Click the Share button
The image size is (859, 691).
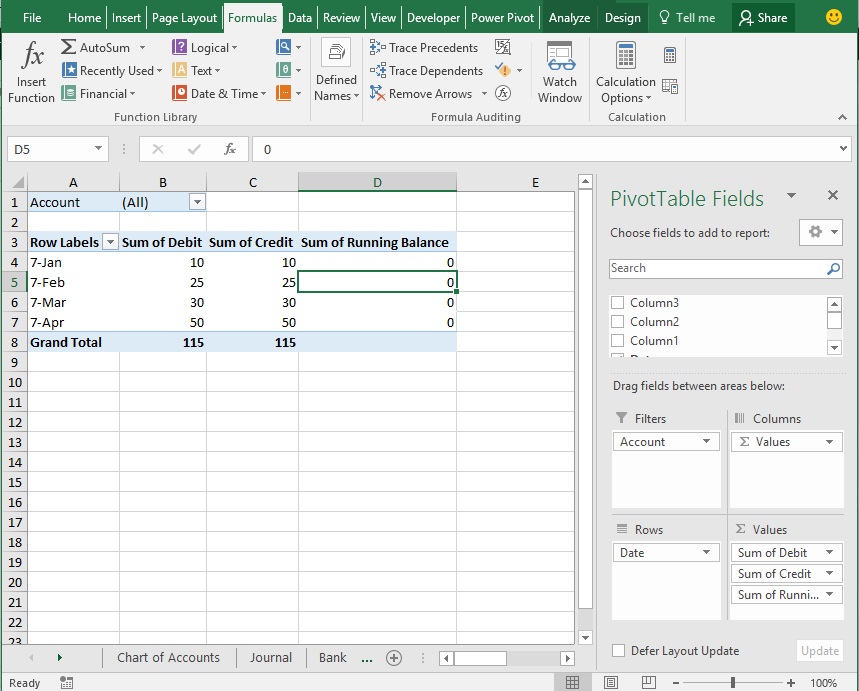(x=763, y=18)
